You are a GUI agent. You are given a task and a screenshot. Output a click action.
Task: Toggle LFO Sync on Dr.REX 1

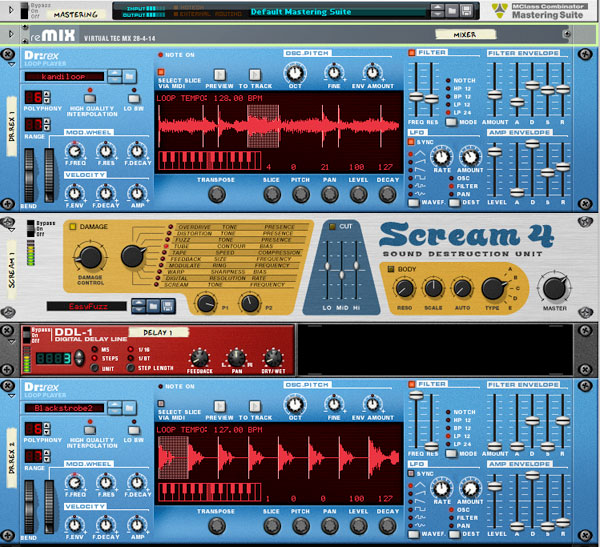point(411,142)
